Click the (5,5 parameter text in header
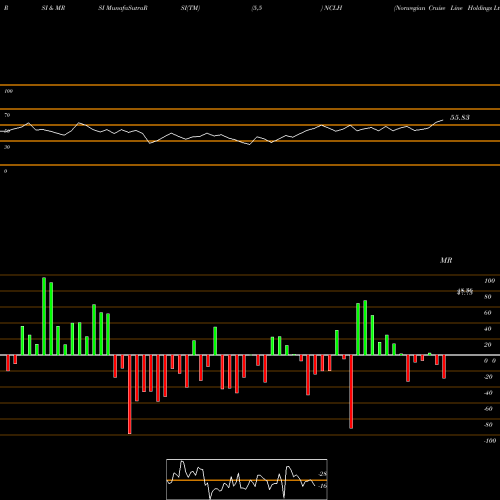This screenshot has height=500, width=500. [257, 8]
